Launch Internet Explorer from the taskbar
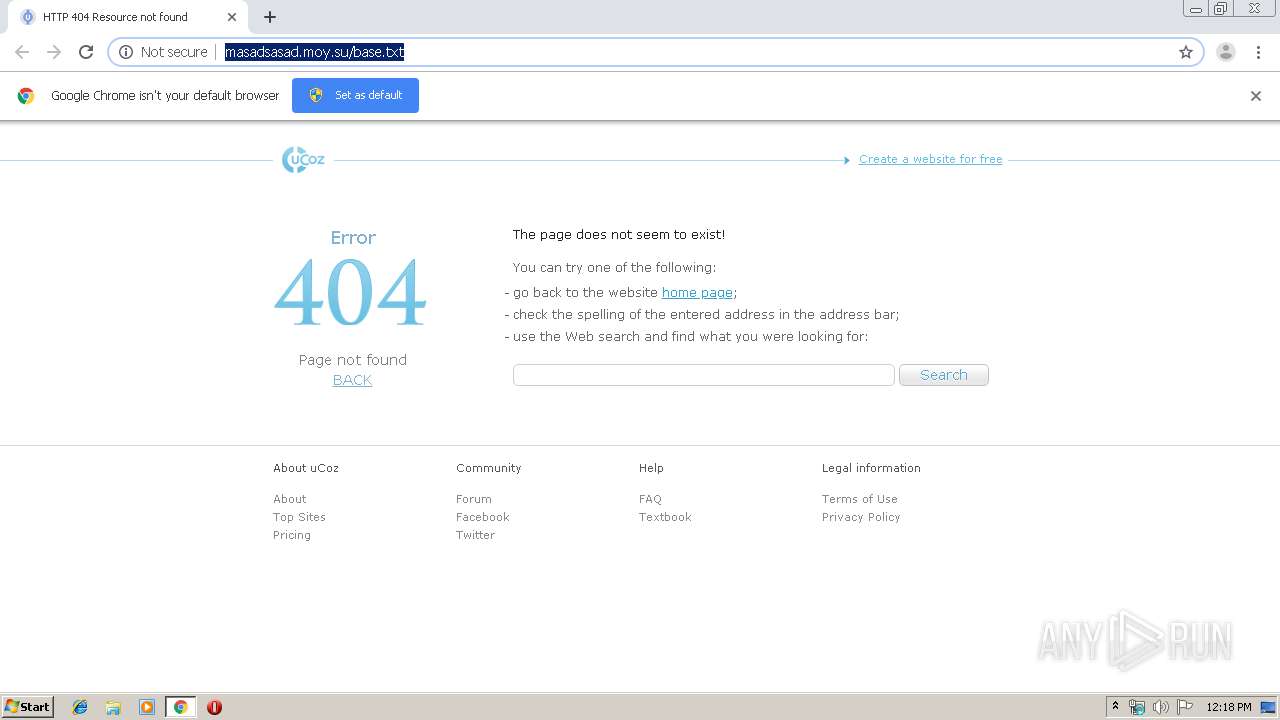 [x=80, y=707]
